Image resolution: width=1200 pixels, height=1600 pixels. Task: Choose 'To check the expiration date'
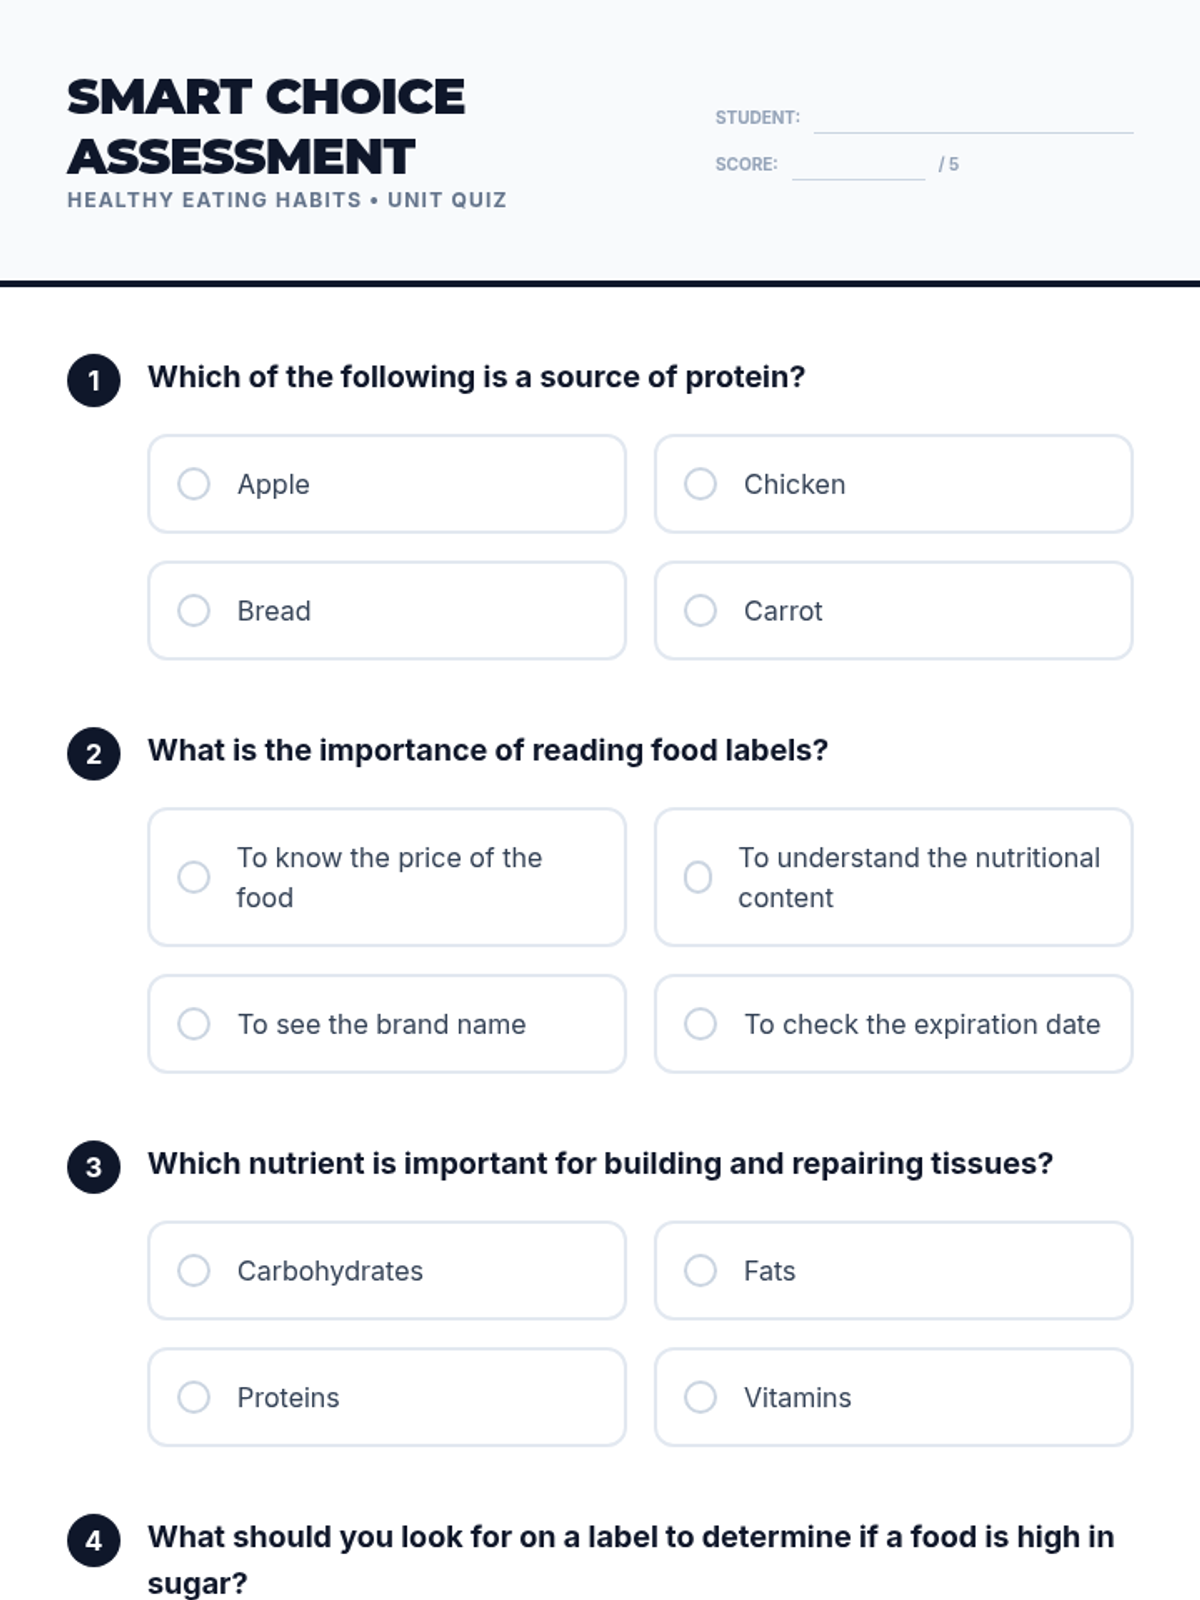(700, 1024)
